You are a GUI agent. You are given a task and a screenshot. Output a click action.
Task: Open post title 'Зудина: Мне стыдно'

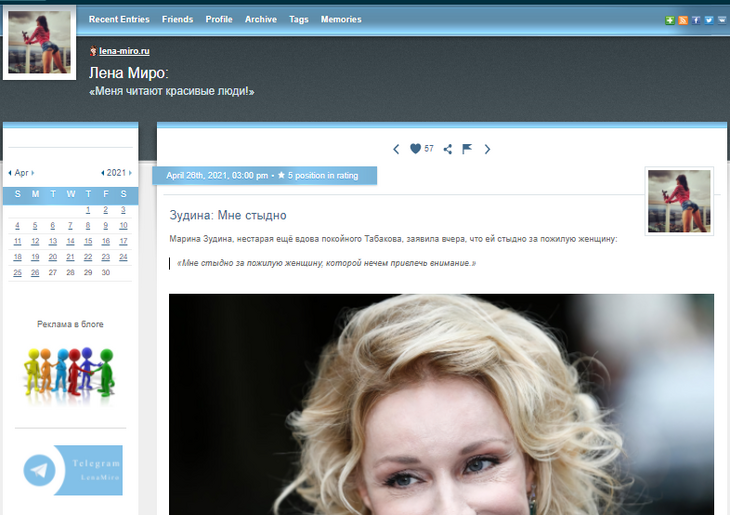coord(229,215)
